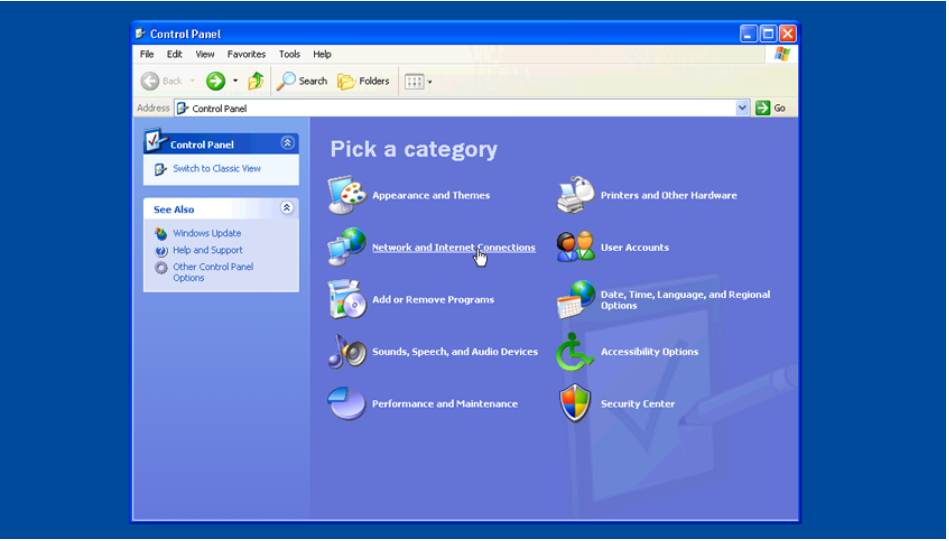The height and width of the screenshot is (541, 949).
Task: Open the Performance and Maintenance link
Action: (x=445, y=404)
